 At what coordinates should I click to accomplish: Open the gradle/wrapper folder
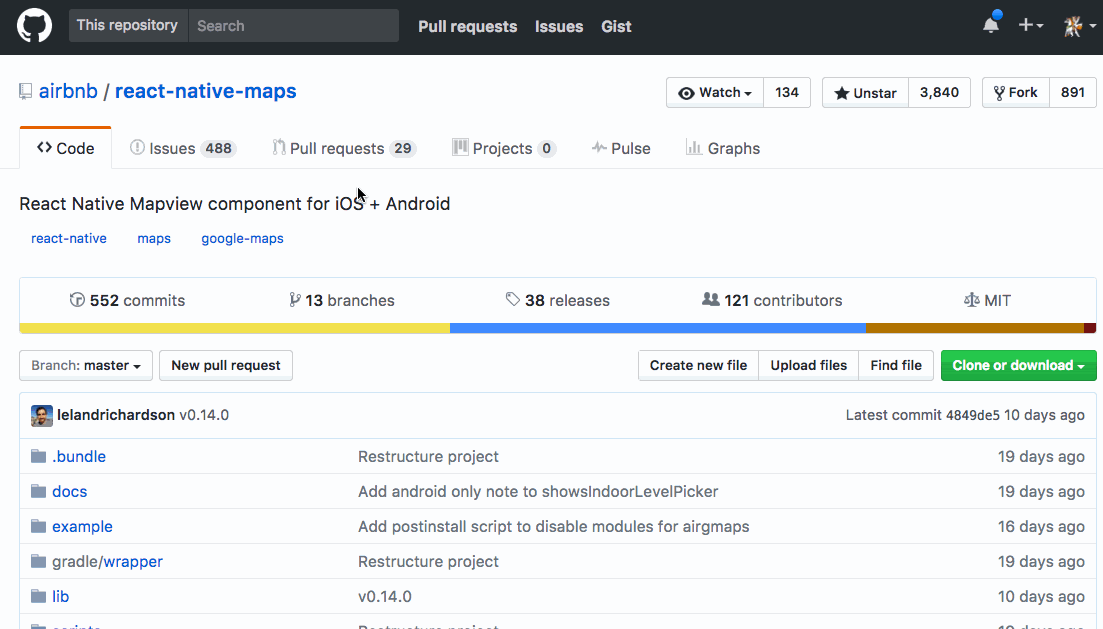[x=108, y=561]
